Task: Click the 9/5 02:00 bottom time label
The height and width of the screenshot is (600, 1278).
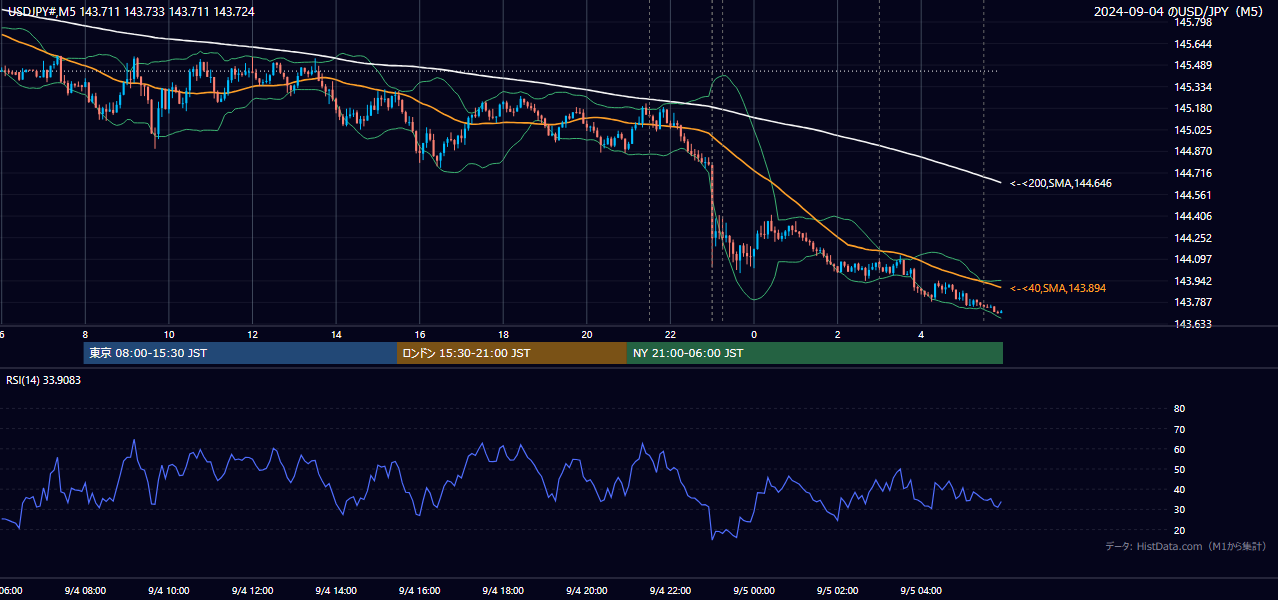Action: tap(838, 591)
